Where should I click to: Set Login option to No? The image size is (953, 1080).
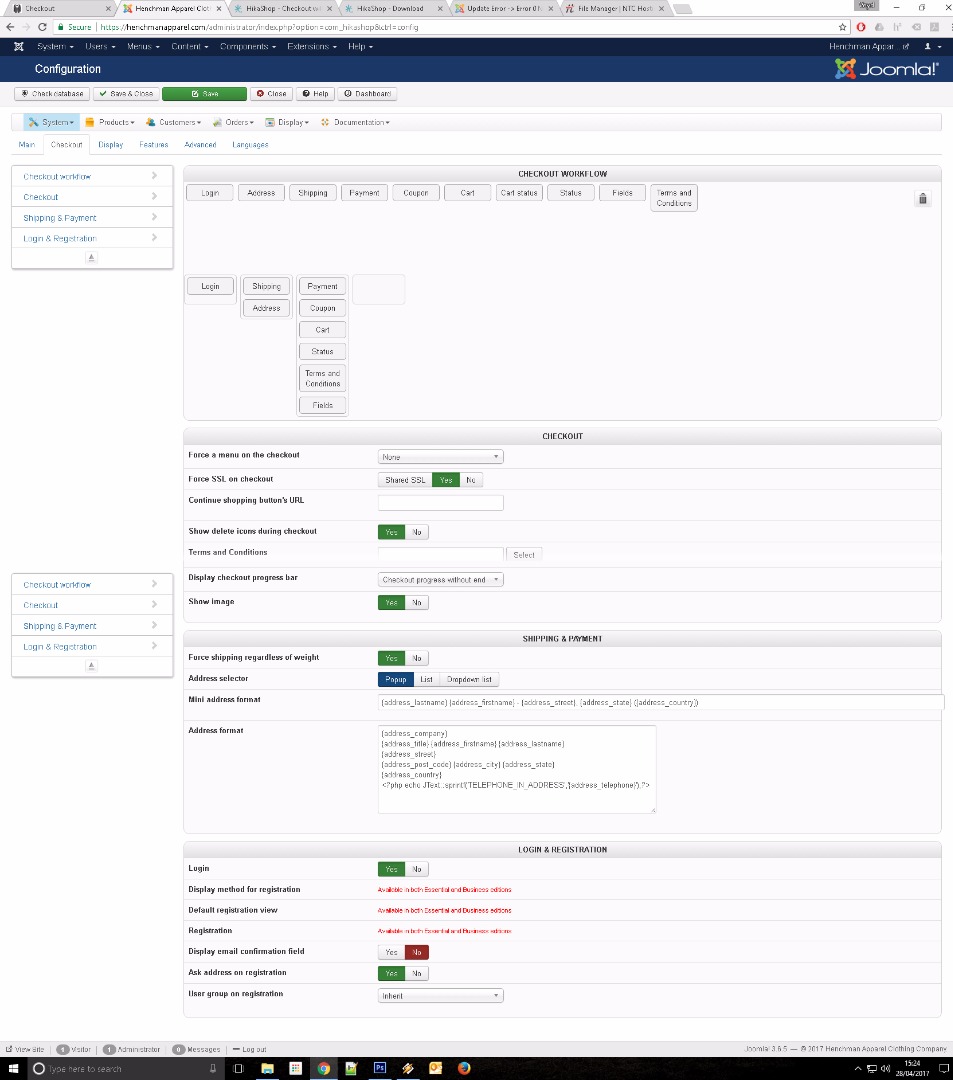417,869
